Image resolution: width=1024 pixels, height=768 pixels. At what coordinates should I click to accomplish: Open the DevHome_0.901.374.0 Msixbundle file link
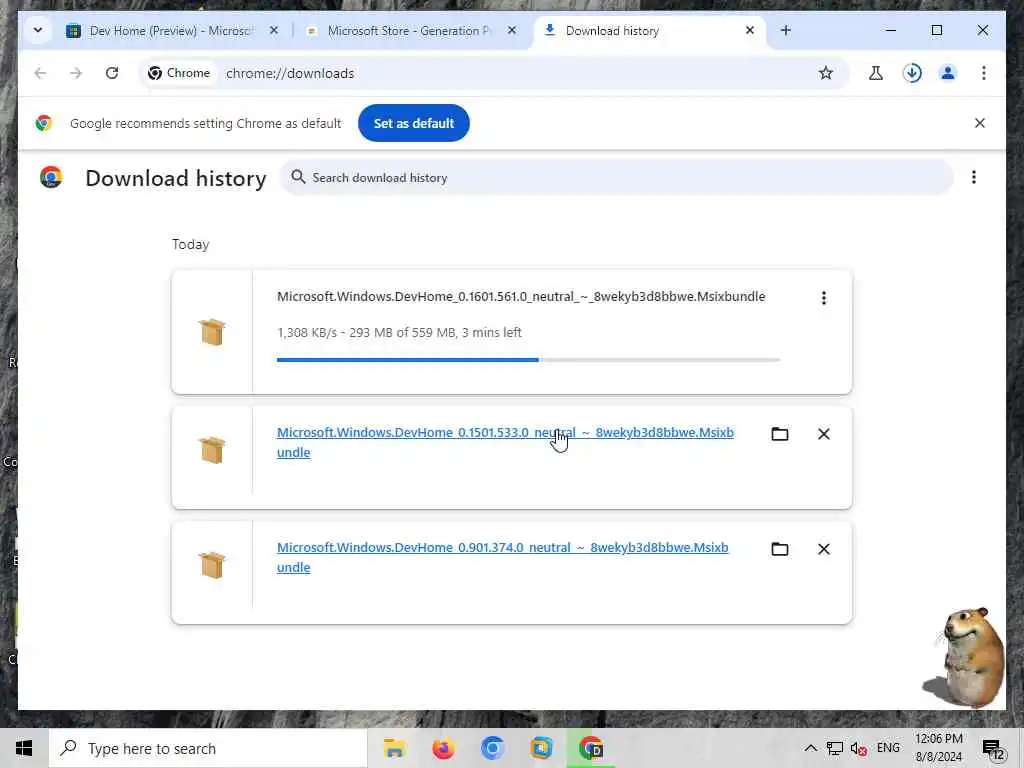click(x=503, y=557)
